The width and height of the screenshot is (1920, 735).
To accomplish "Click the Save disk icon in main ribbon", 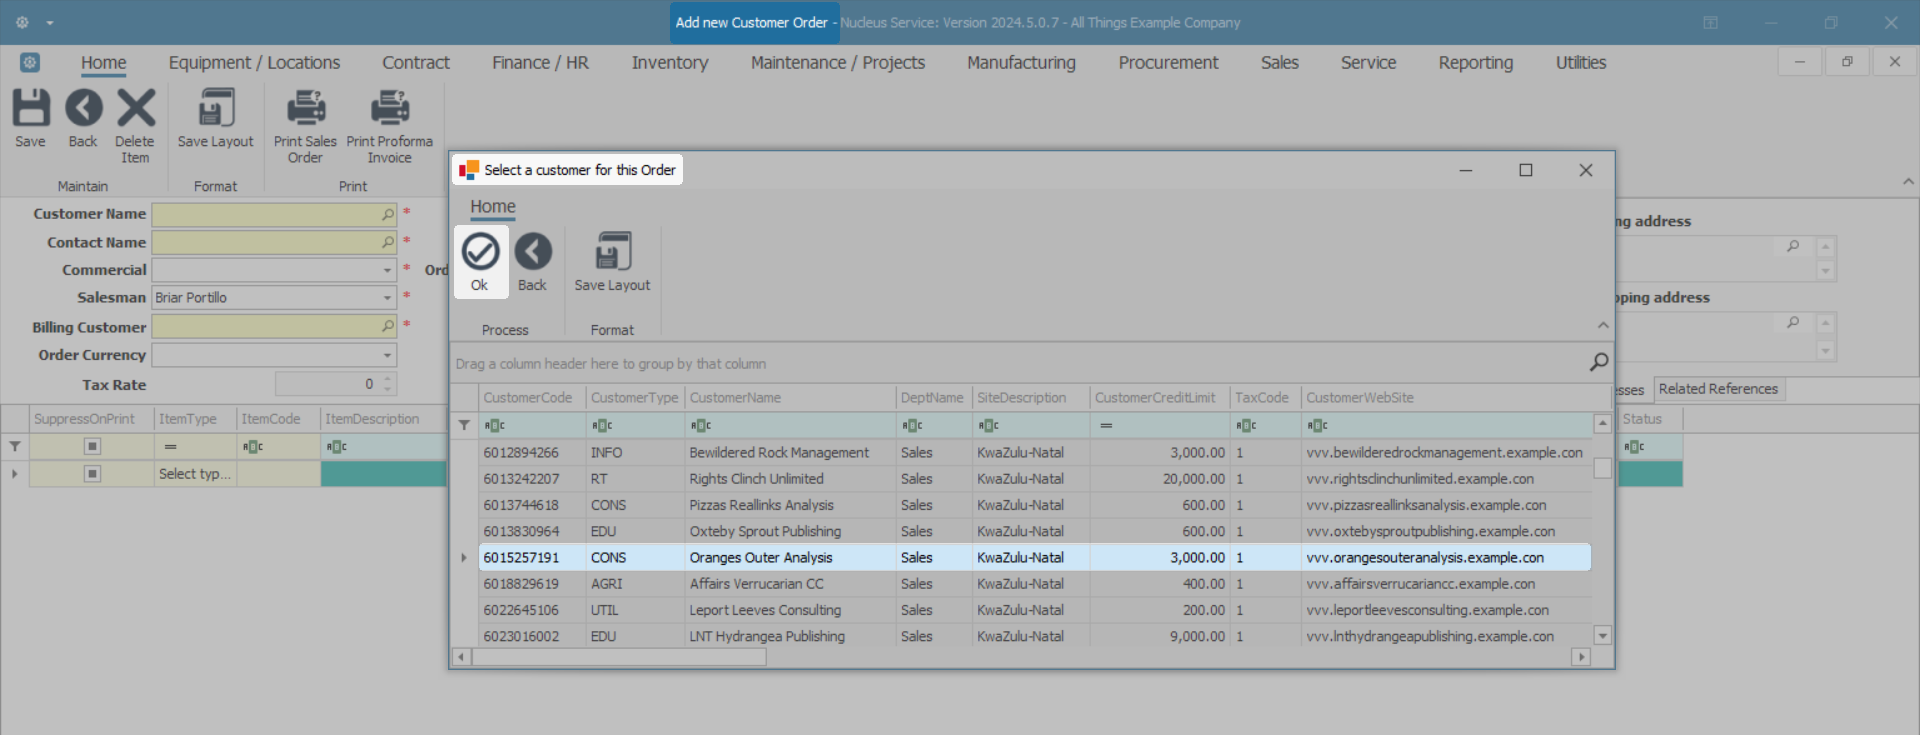I will 30,108.
